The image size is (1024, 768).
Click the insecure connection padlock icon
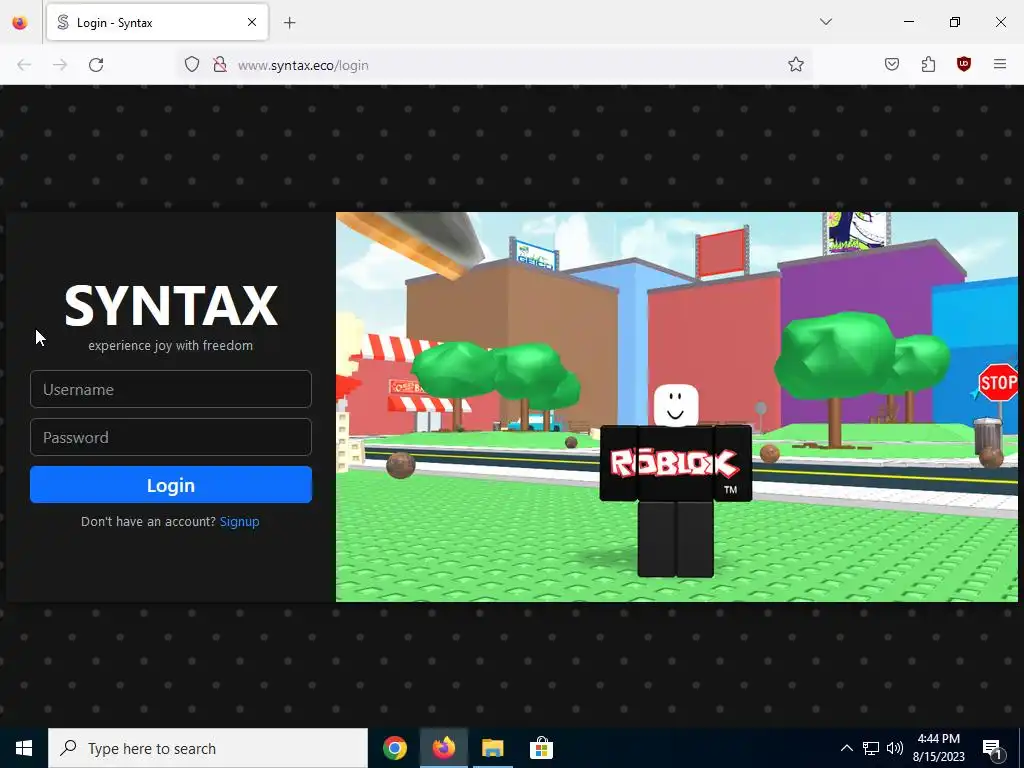point(220,65)
